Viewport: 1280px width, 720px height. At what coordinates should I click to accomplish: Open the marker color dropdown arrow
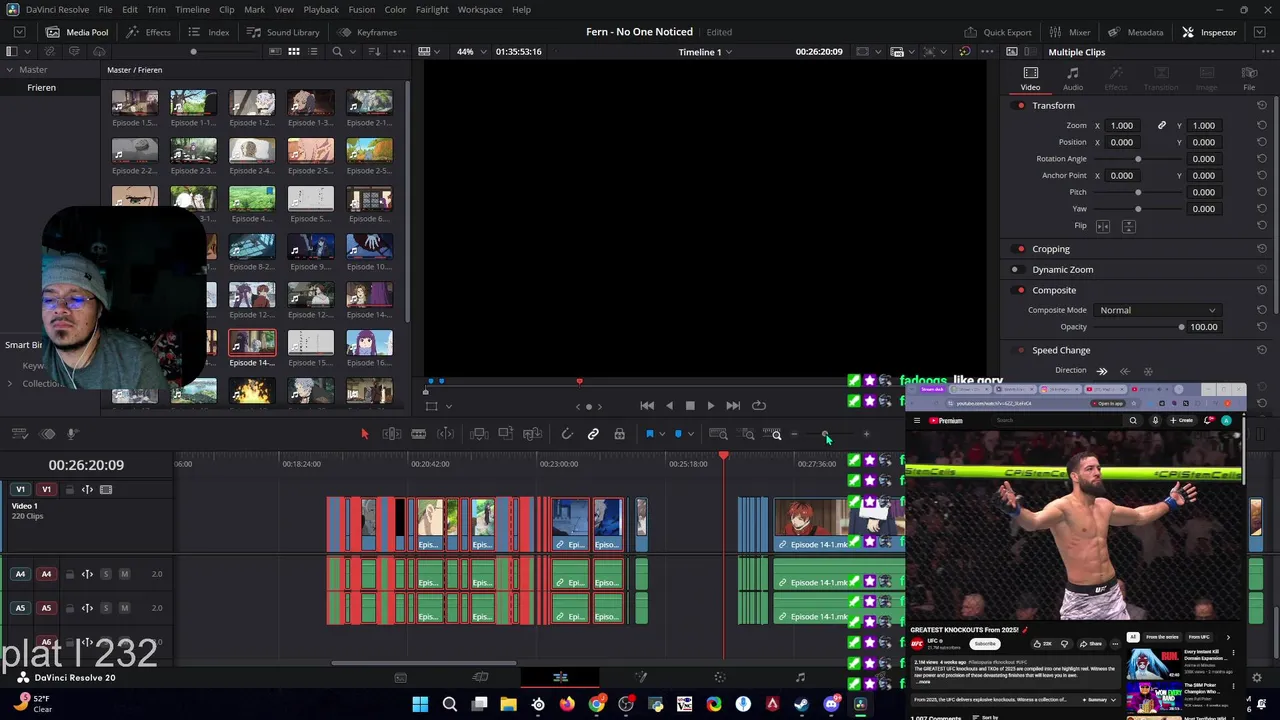tap(690, 434)
